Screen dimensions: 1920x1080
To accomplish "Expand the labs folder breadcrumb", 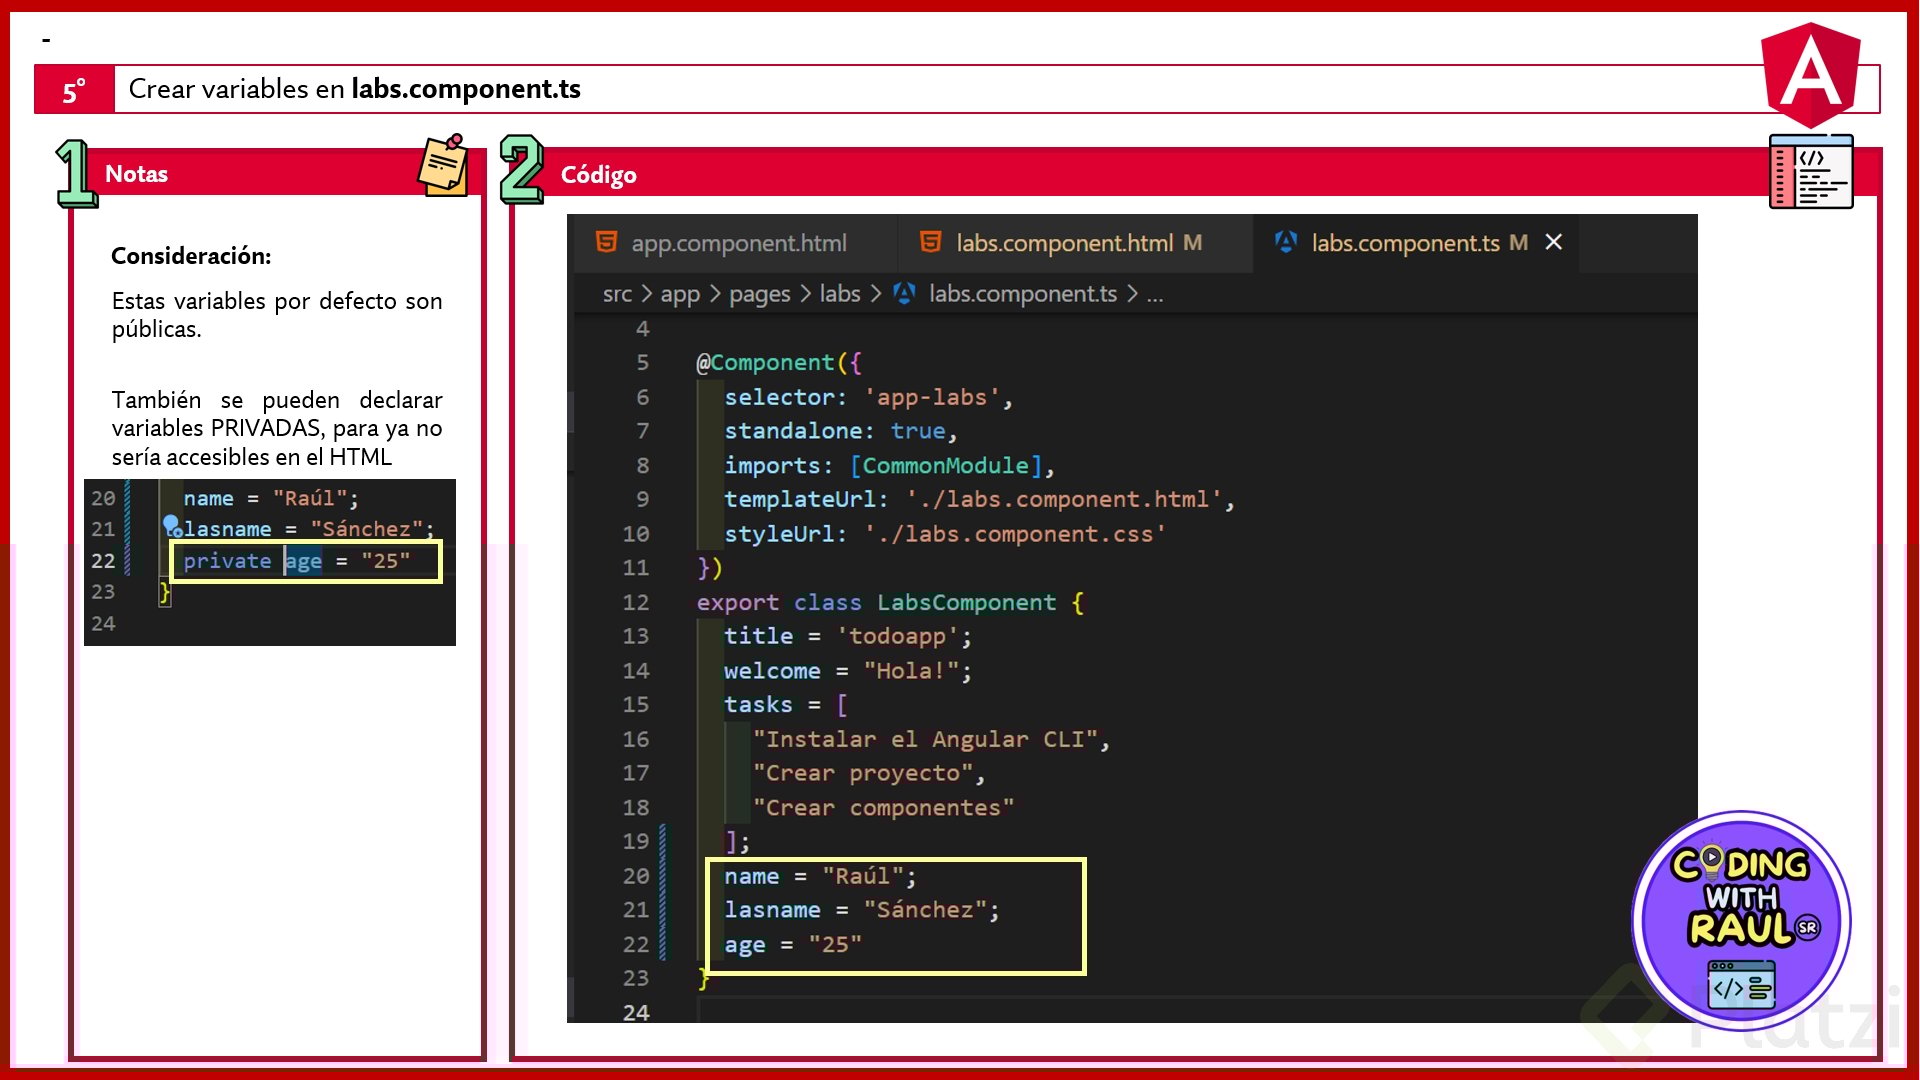I will (839, 294).
